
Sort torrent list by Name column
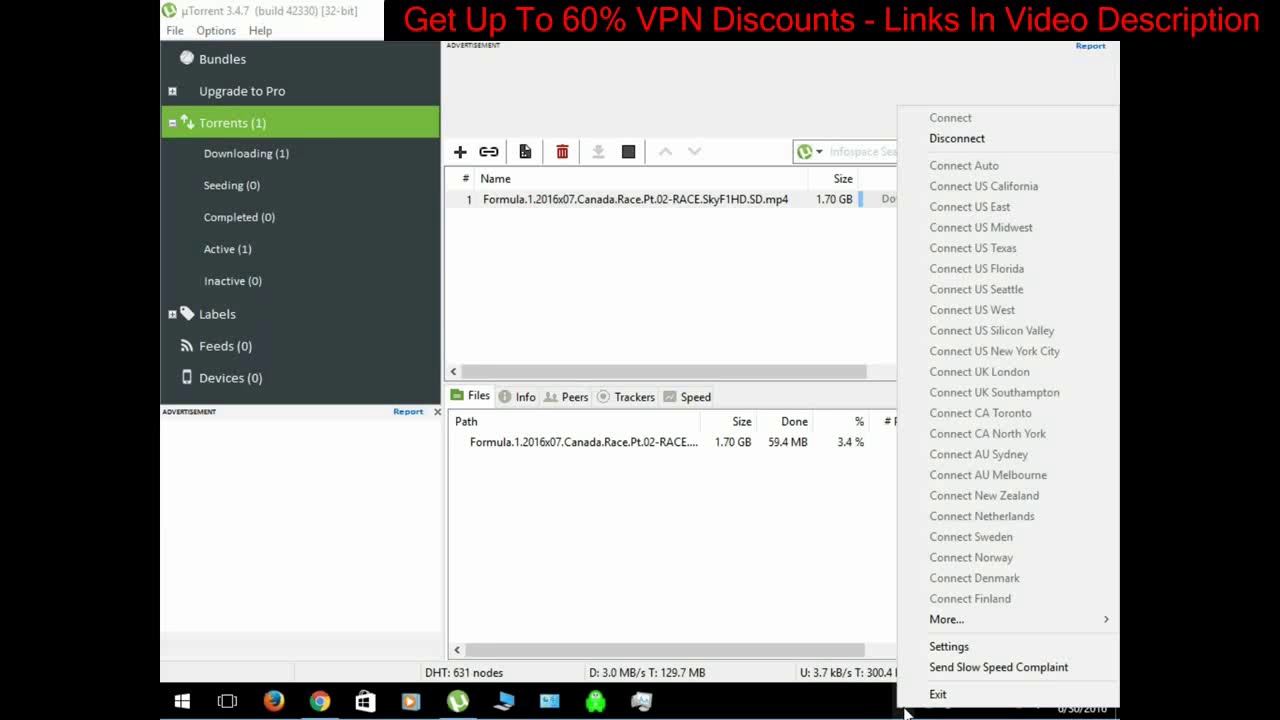[x=495, y=179]
